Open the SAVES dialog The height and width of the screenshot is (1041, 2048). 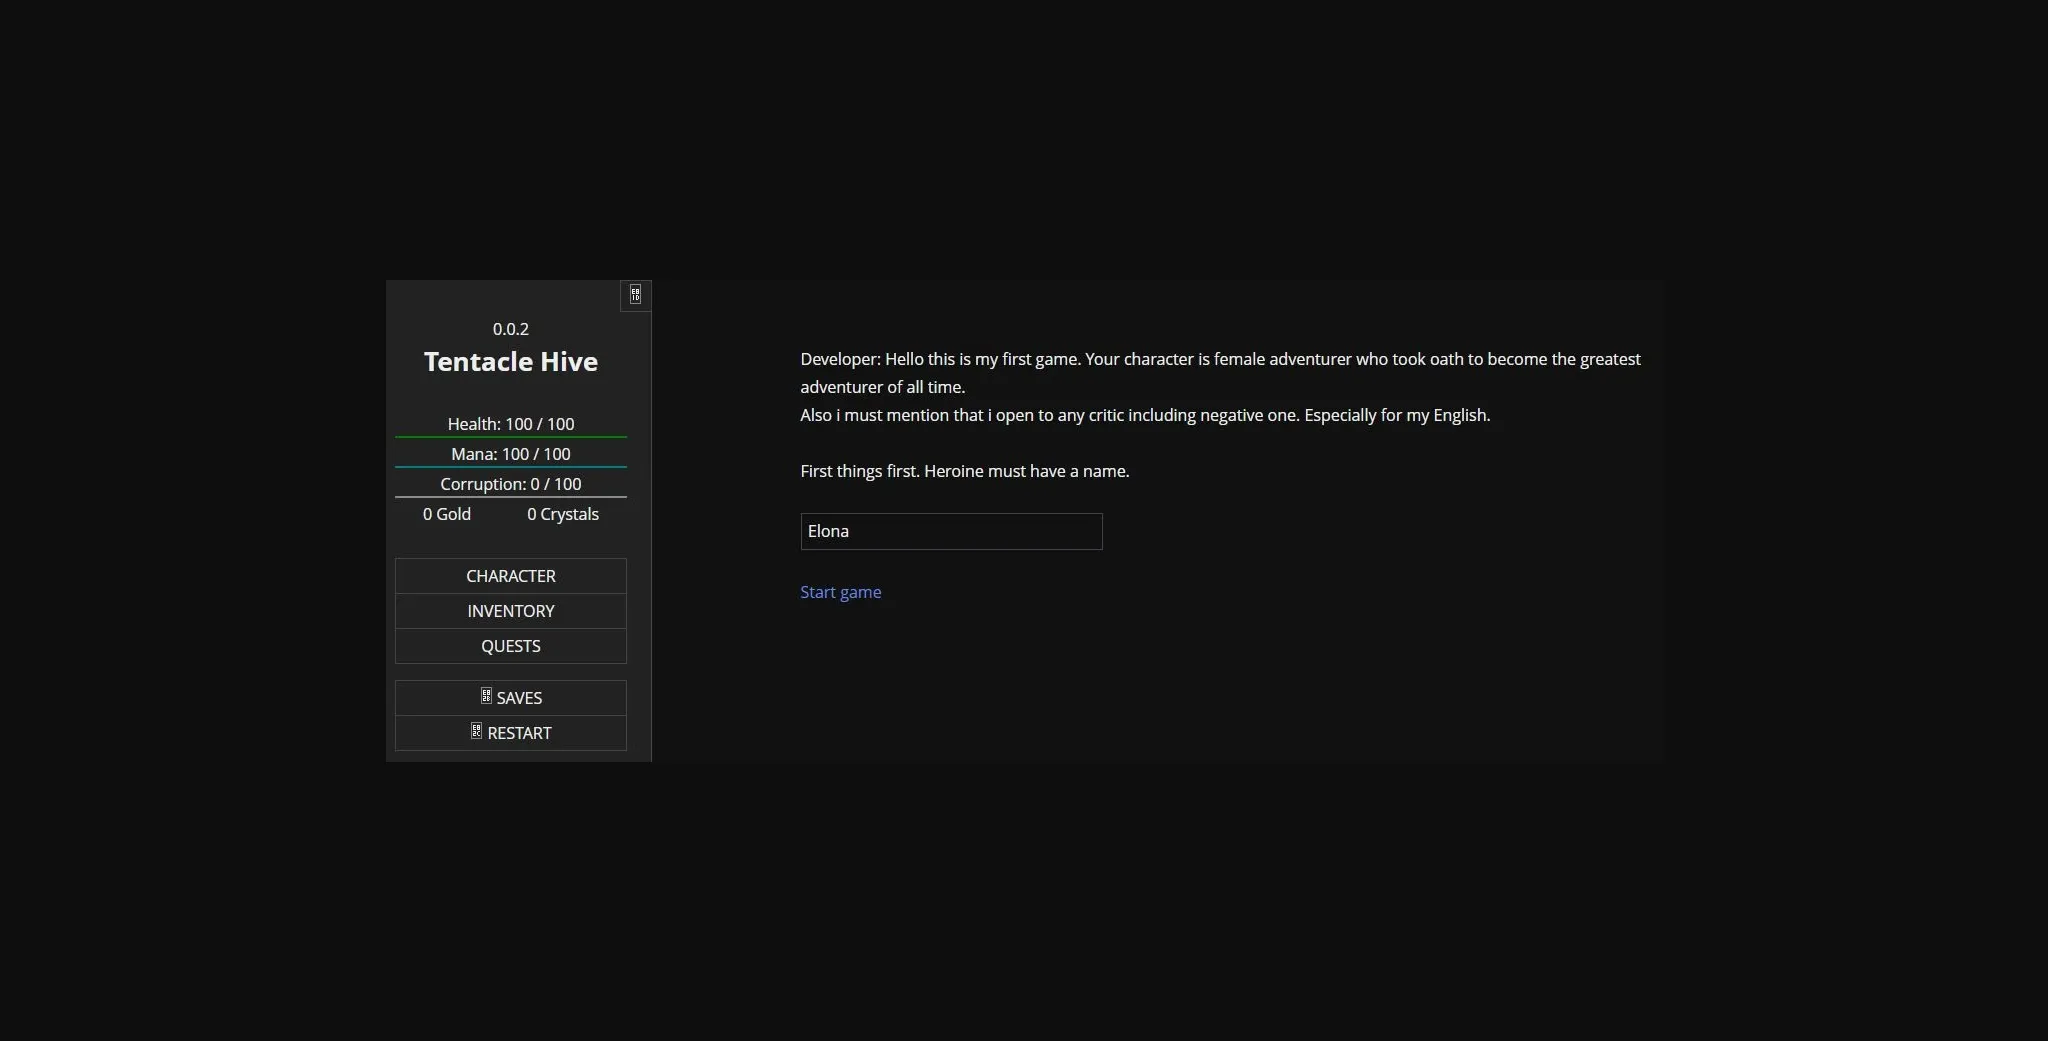510,697
